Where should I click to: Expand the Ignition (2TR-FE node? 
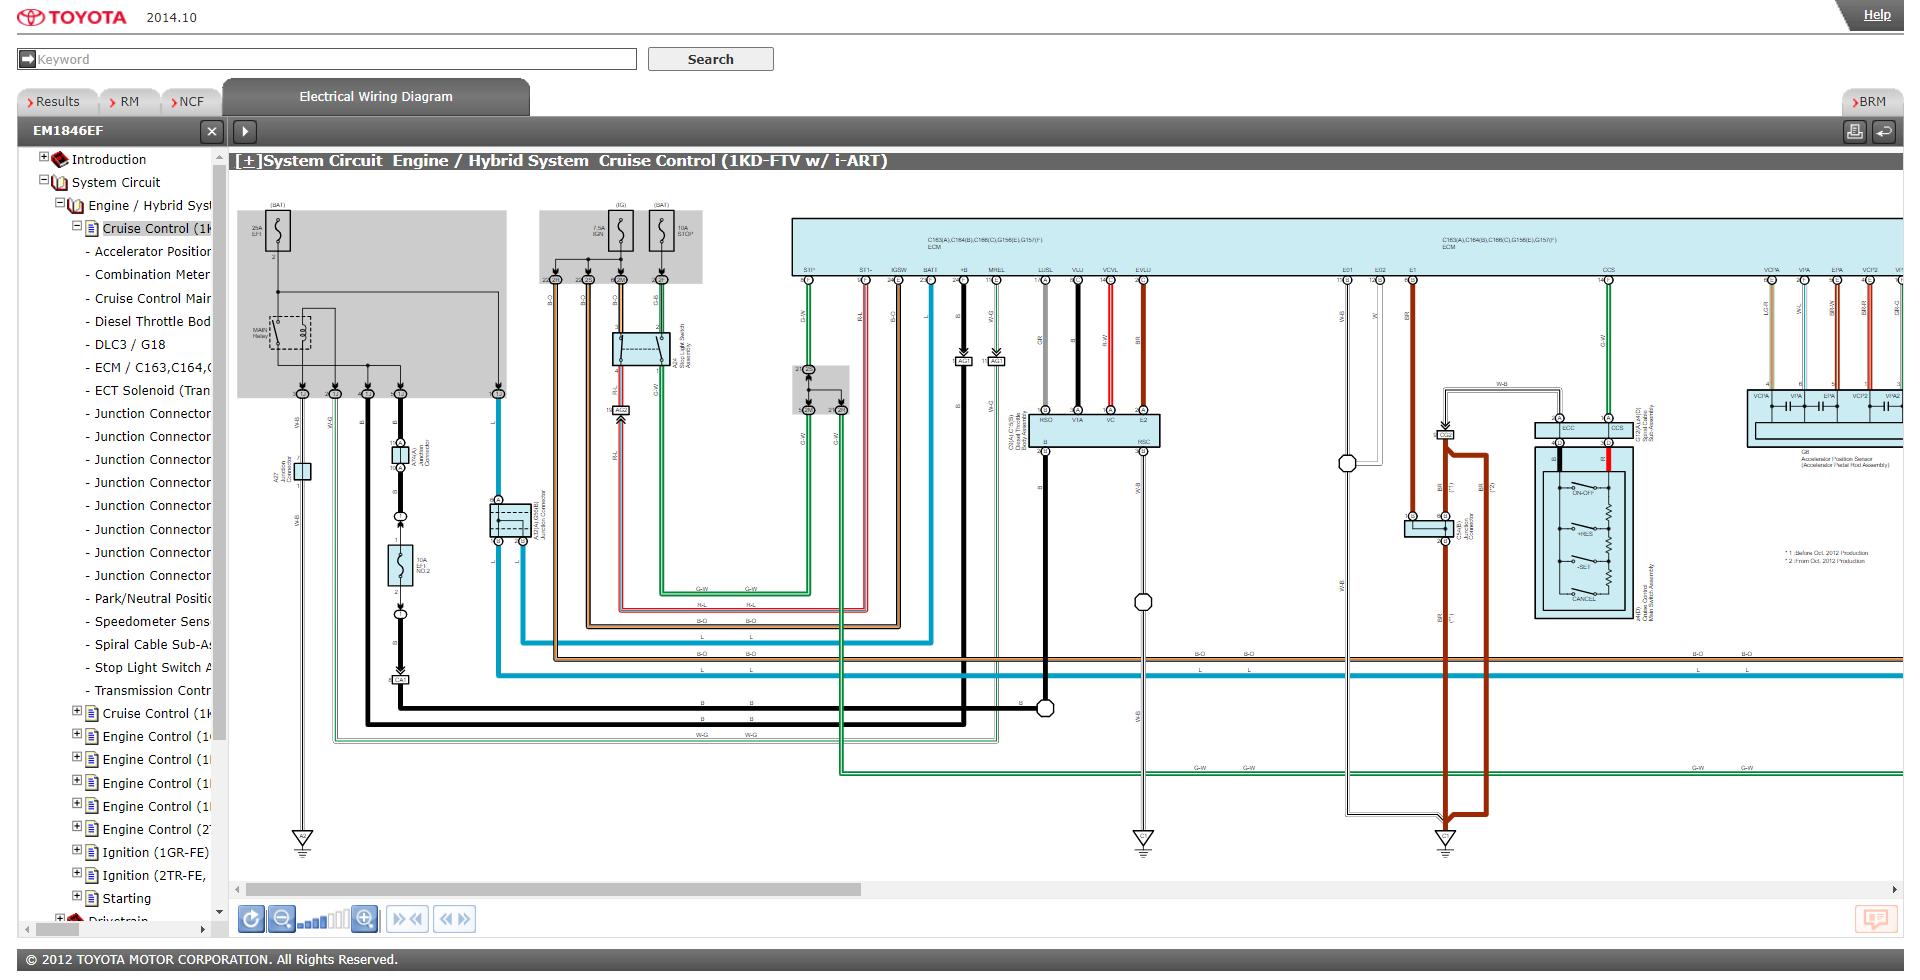coord(77,873)
